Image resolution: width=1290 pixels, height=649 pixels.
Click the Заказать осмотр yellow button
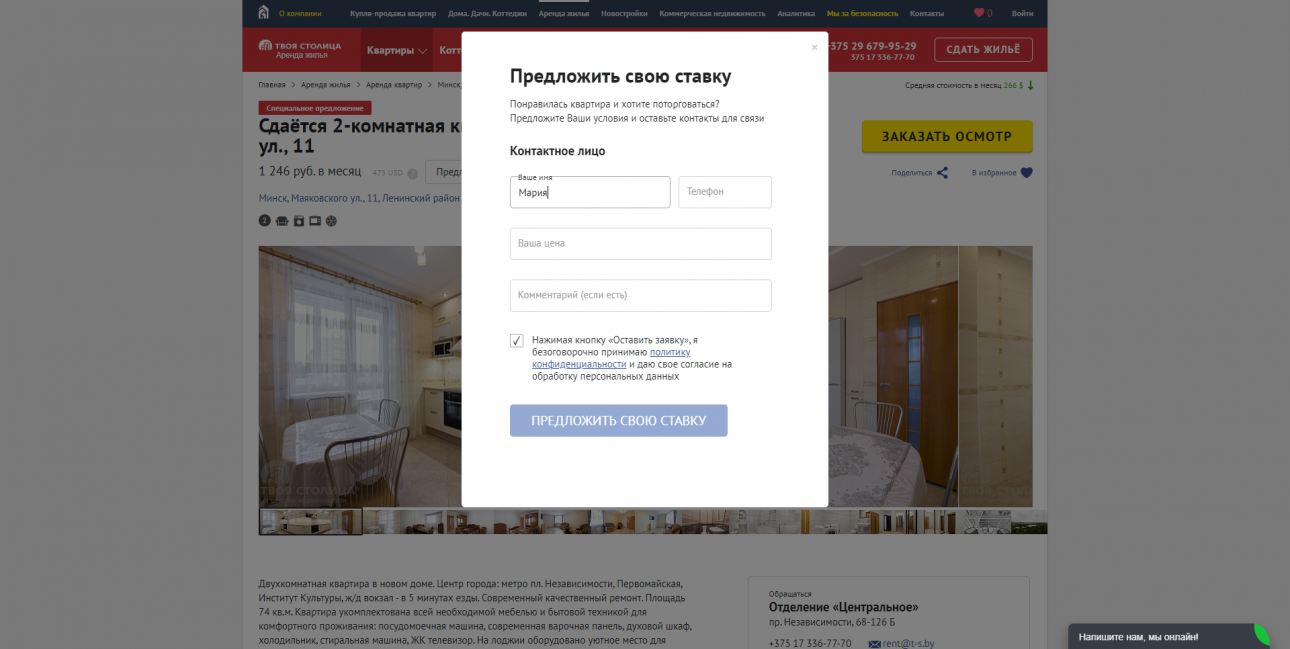(x=947, y=136)
